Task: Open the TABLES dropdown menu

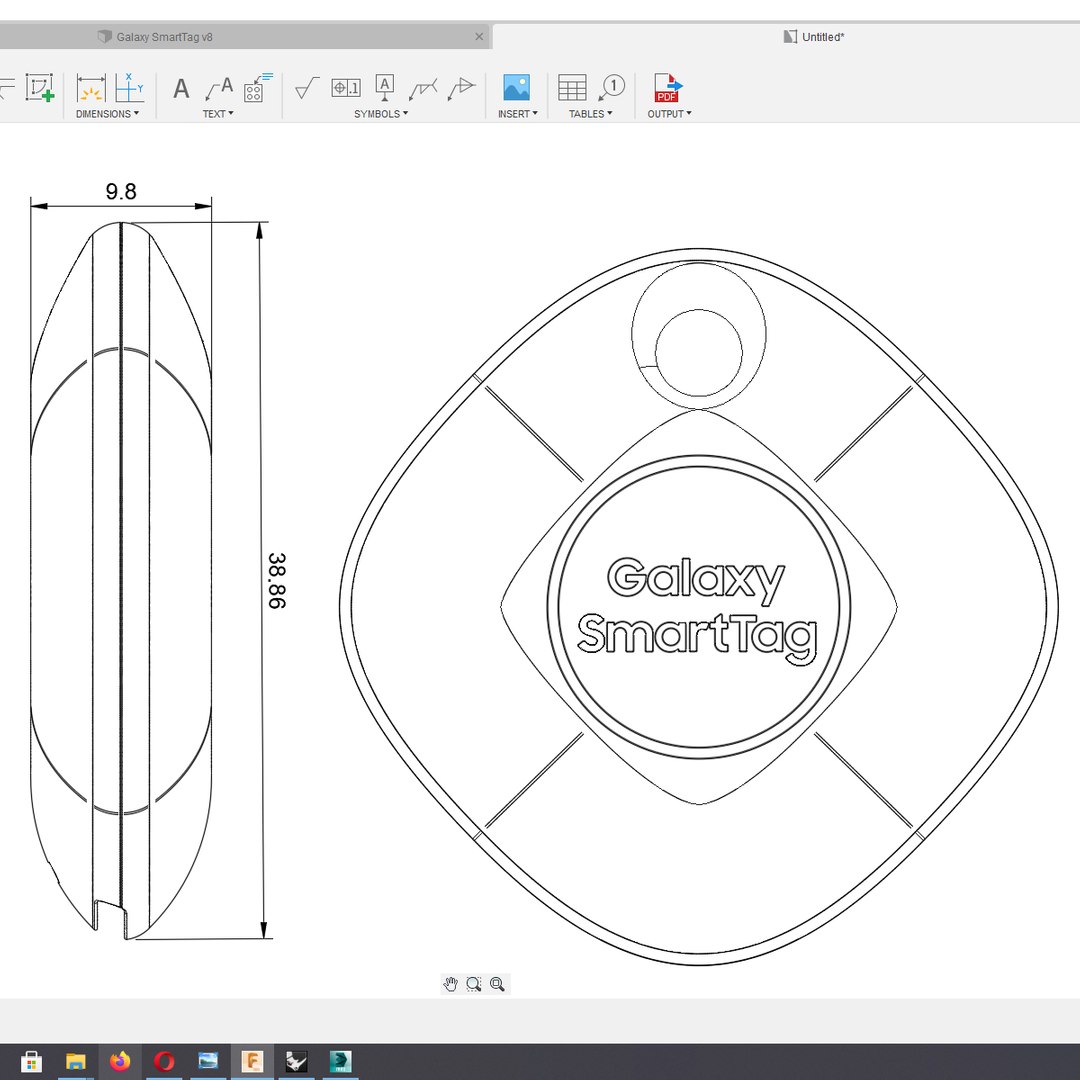Action: click(x=590, y=114)
